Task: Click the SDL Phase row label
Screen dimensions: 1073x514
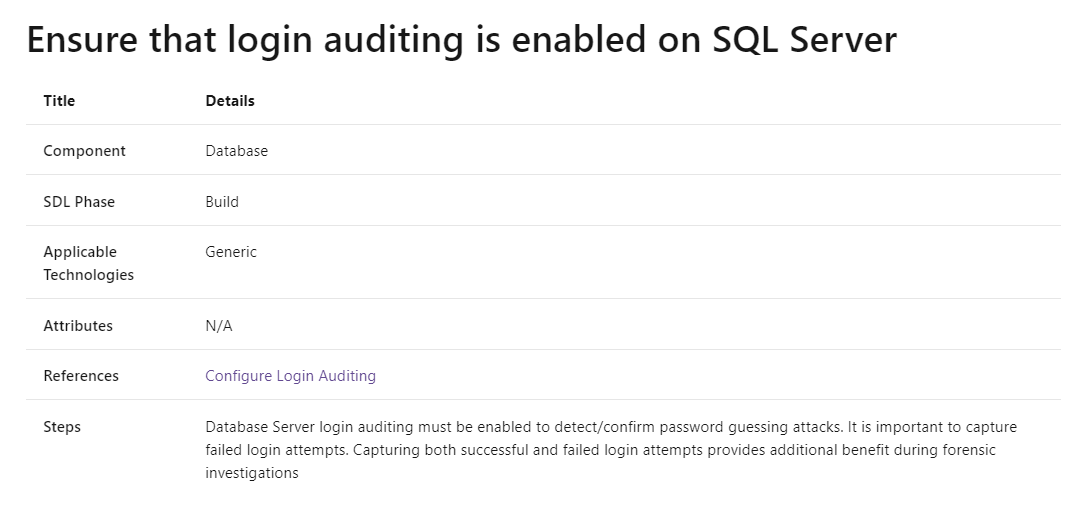Action: [79, 202]
